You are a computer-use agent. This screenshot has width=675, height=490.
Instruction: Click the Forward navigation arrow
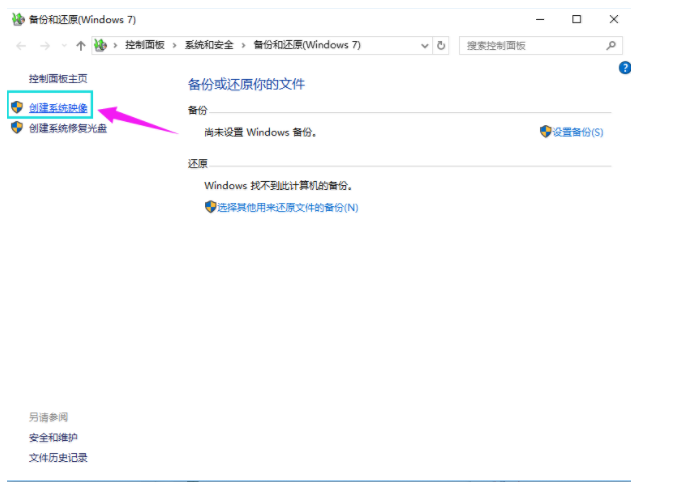coord(45,46)
